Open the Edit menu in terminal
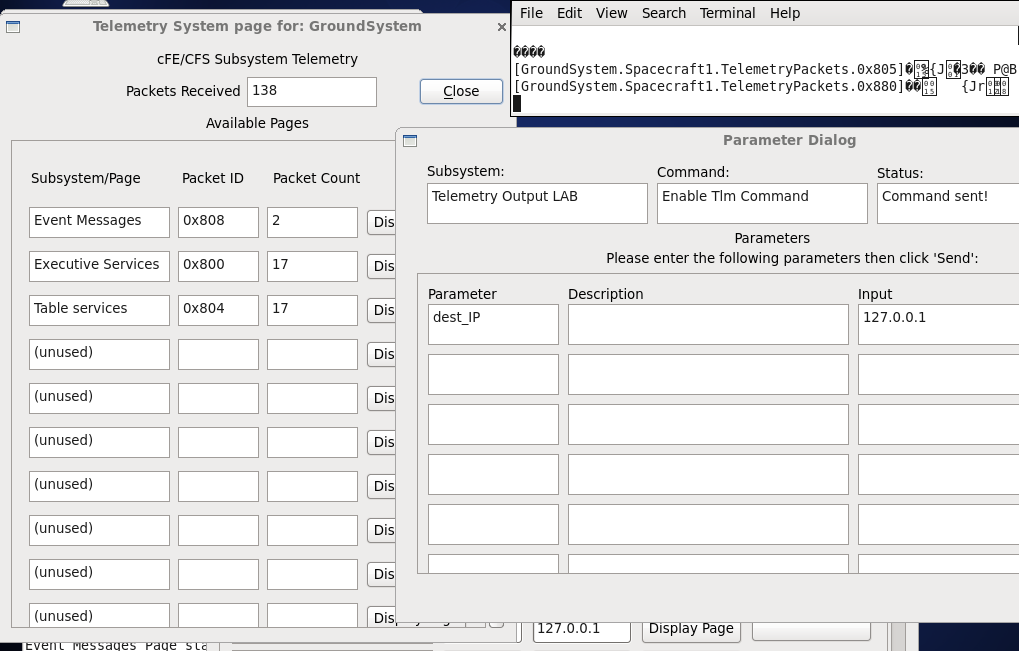This screenshot has width=1019, height=651. [569, 13]
